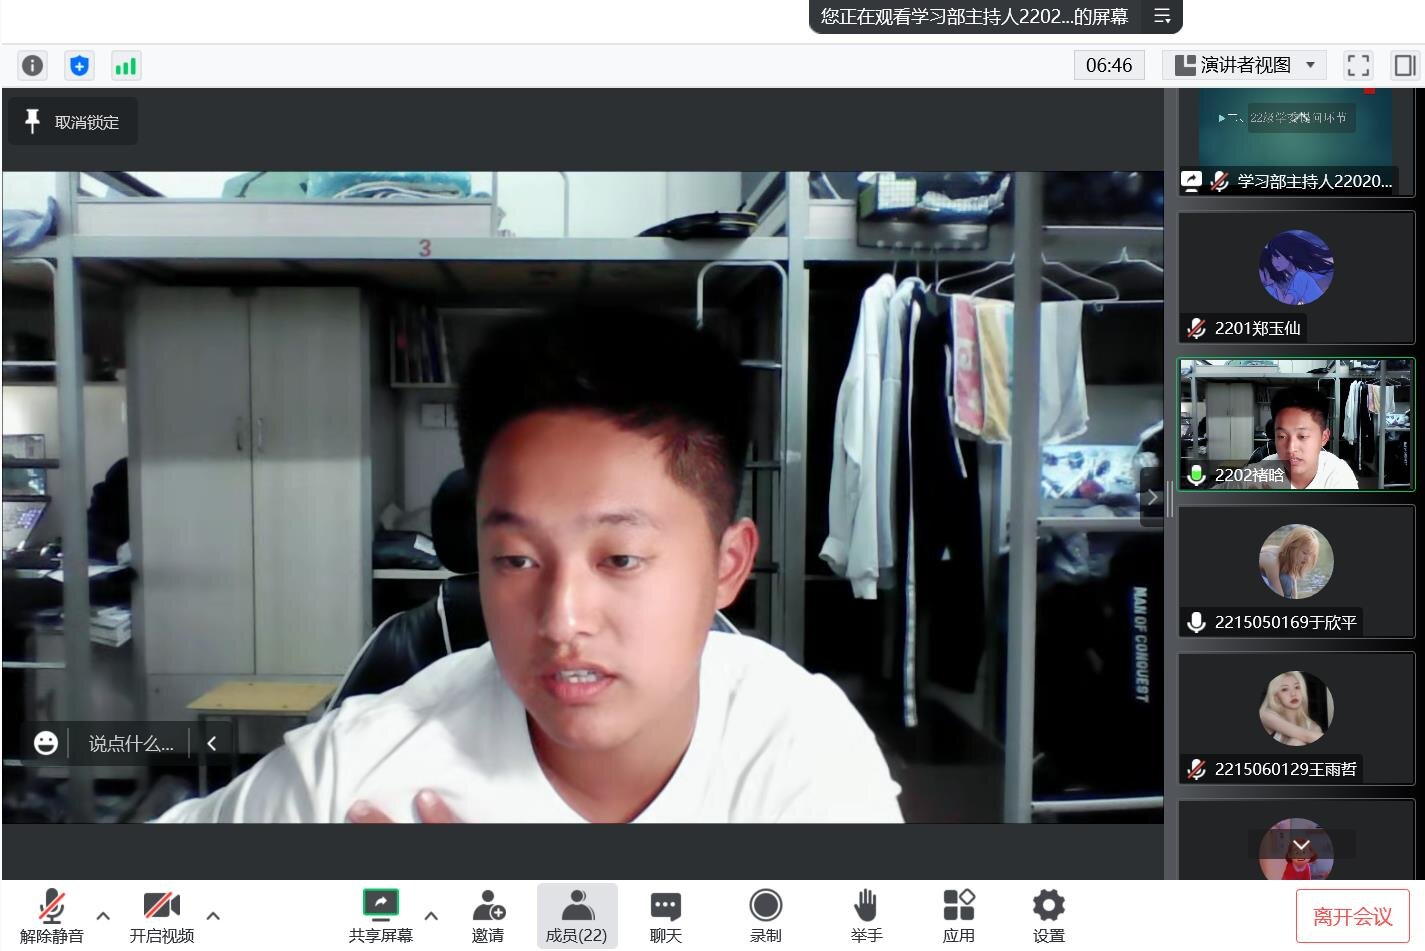Raise hand with 举手 icon

866,916
